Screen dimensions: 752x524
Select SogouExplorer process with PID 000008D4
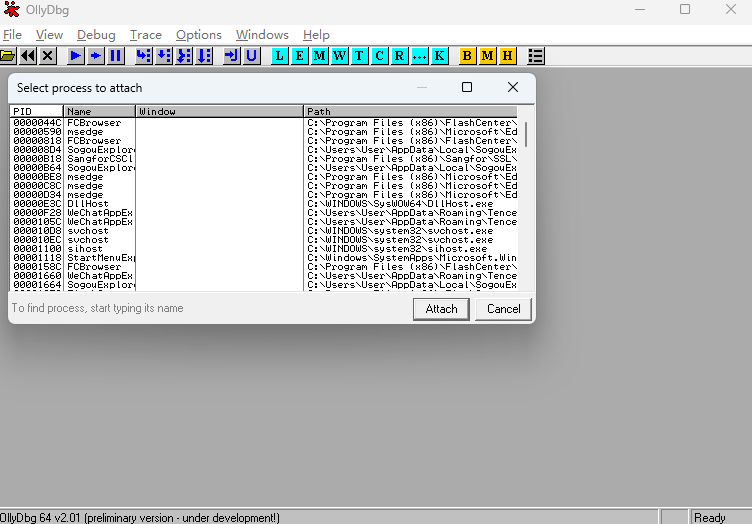point(264,150)
